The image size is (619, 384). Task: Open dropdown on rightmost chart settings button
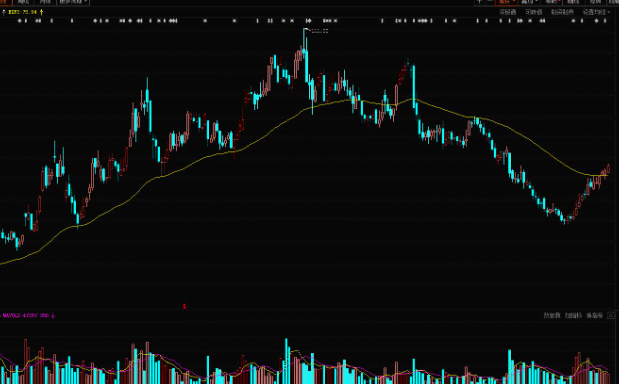(x=608, y=12)
